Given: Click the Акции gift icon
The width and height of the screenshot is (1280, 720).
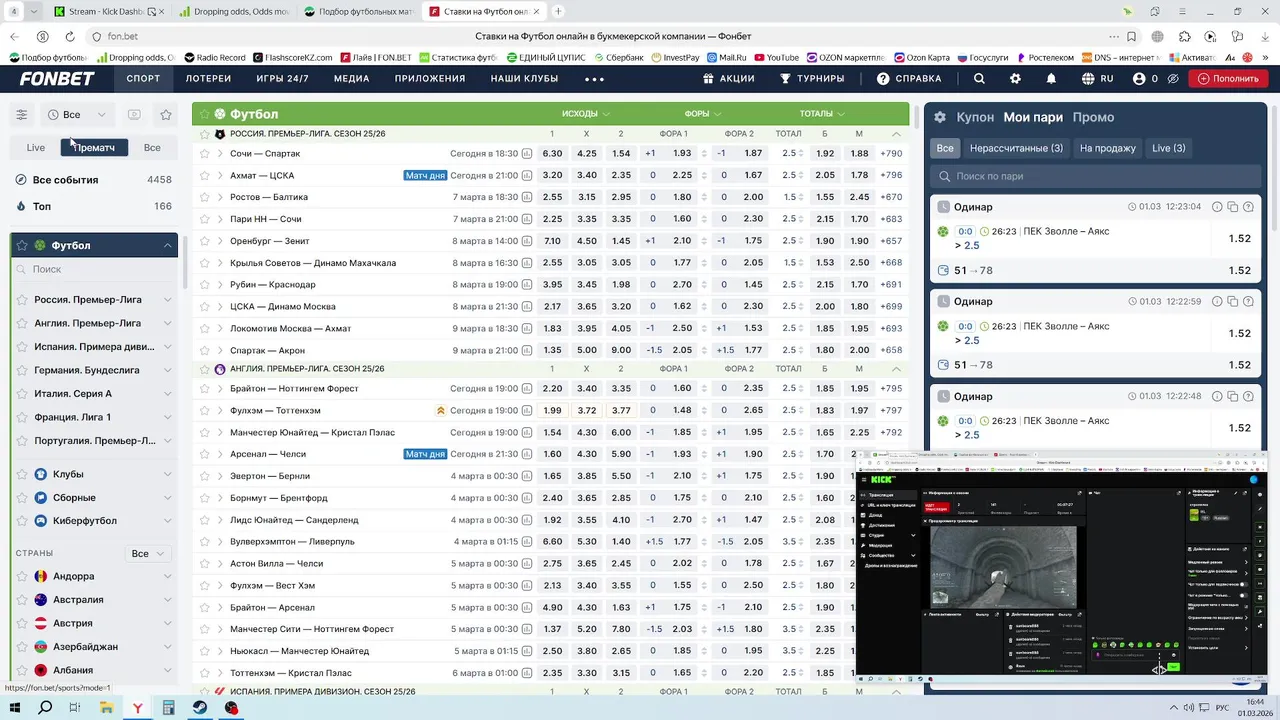Looking at the screenshot, I should [x=708, y=78].
